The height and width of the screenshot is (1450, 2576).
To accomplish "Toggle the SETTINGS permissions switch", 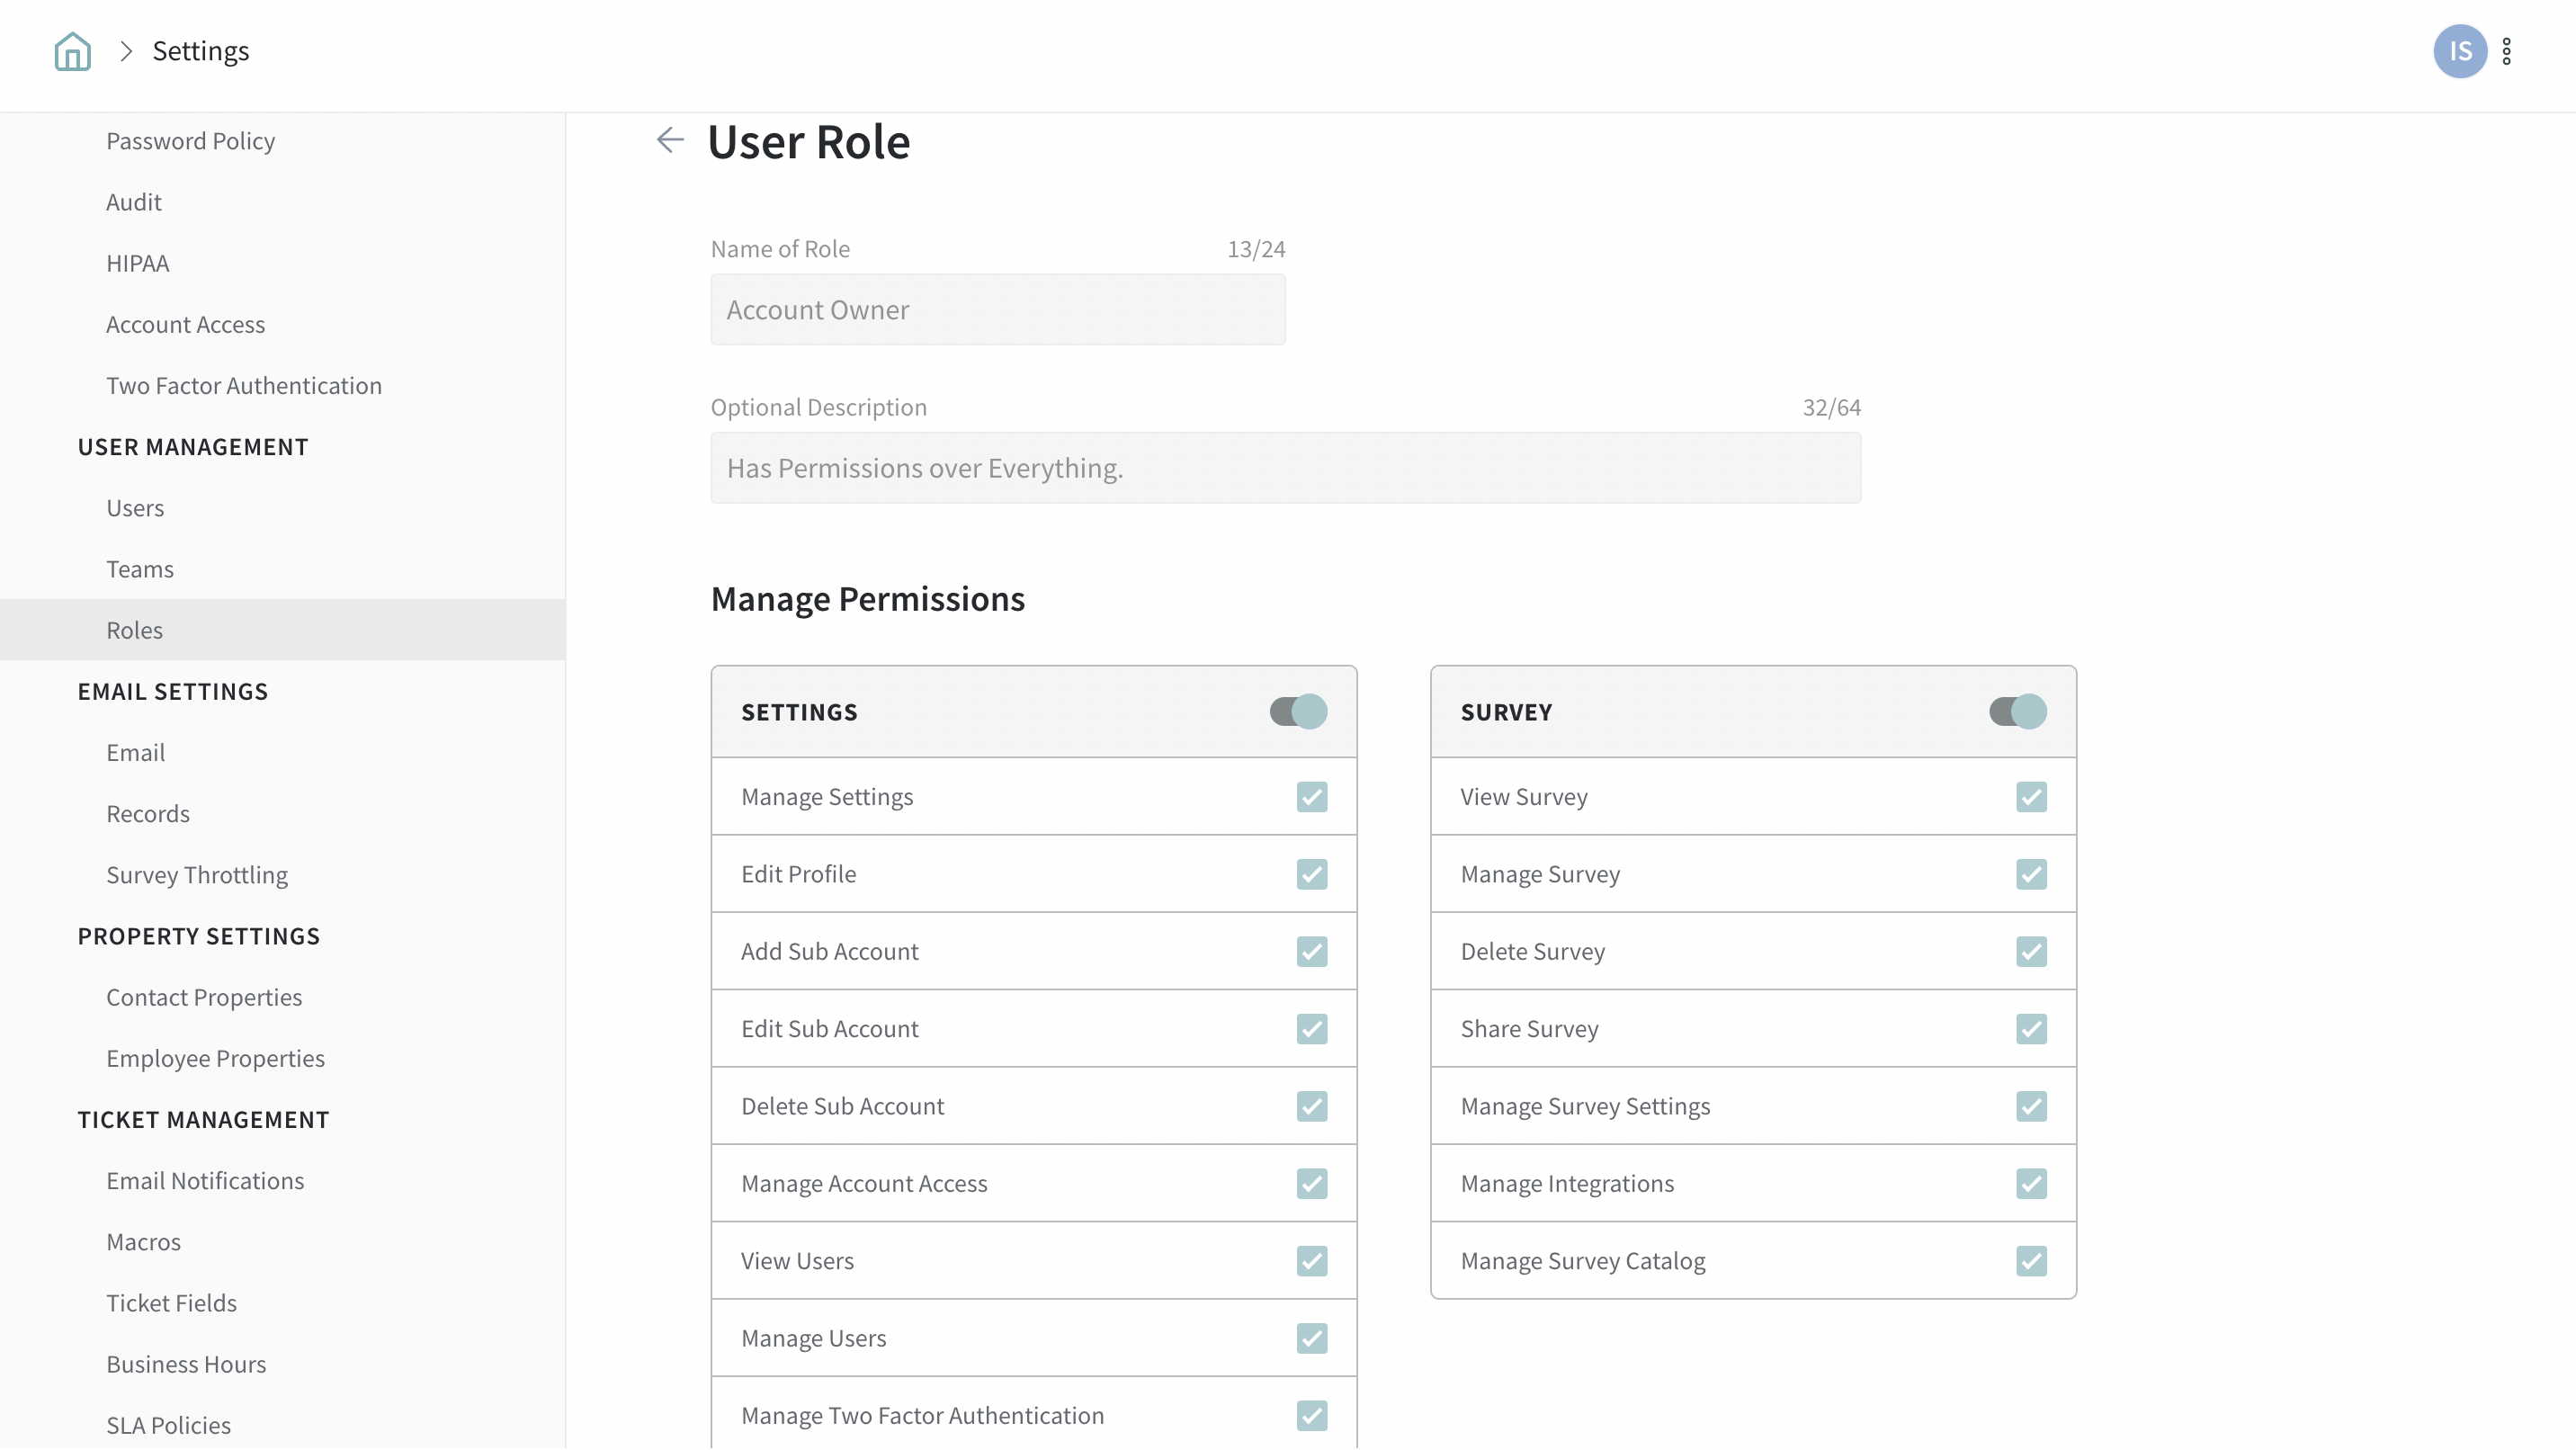I will (x=1298, y=712).
